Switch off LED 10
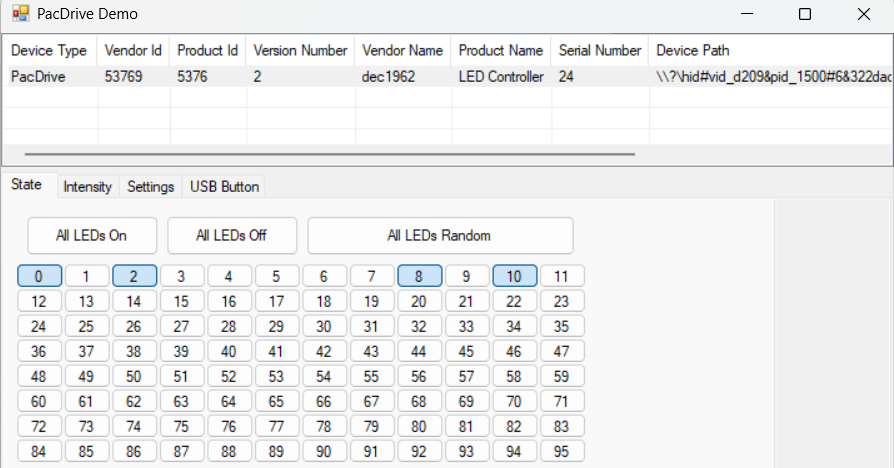Image resolution: width=894 pixels, height=468 pixels. pos(514,277)
